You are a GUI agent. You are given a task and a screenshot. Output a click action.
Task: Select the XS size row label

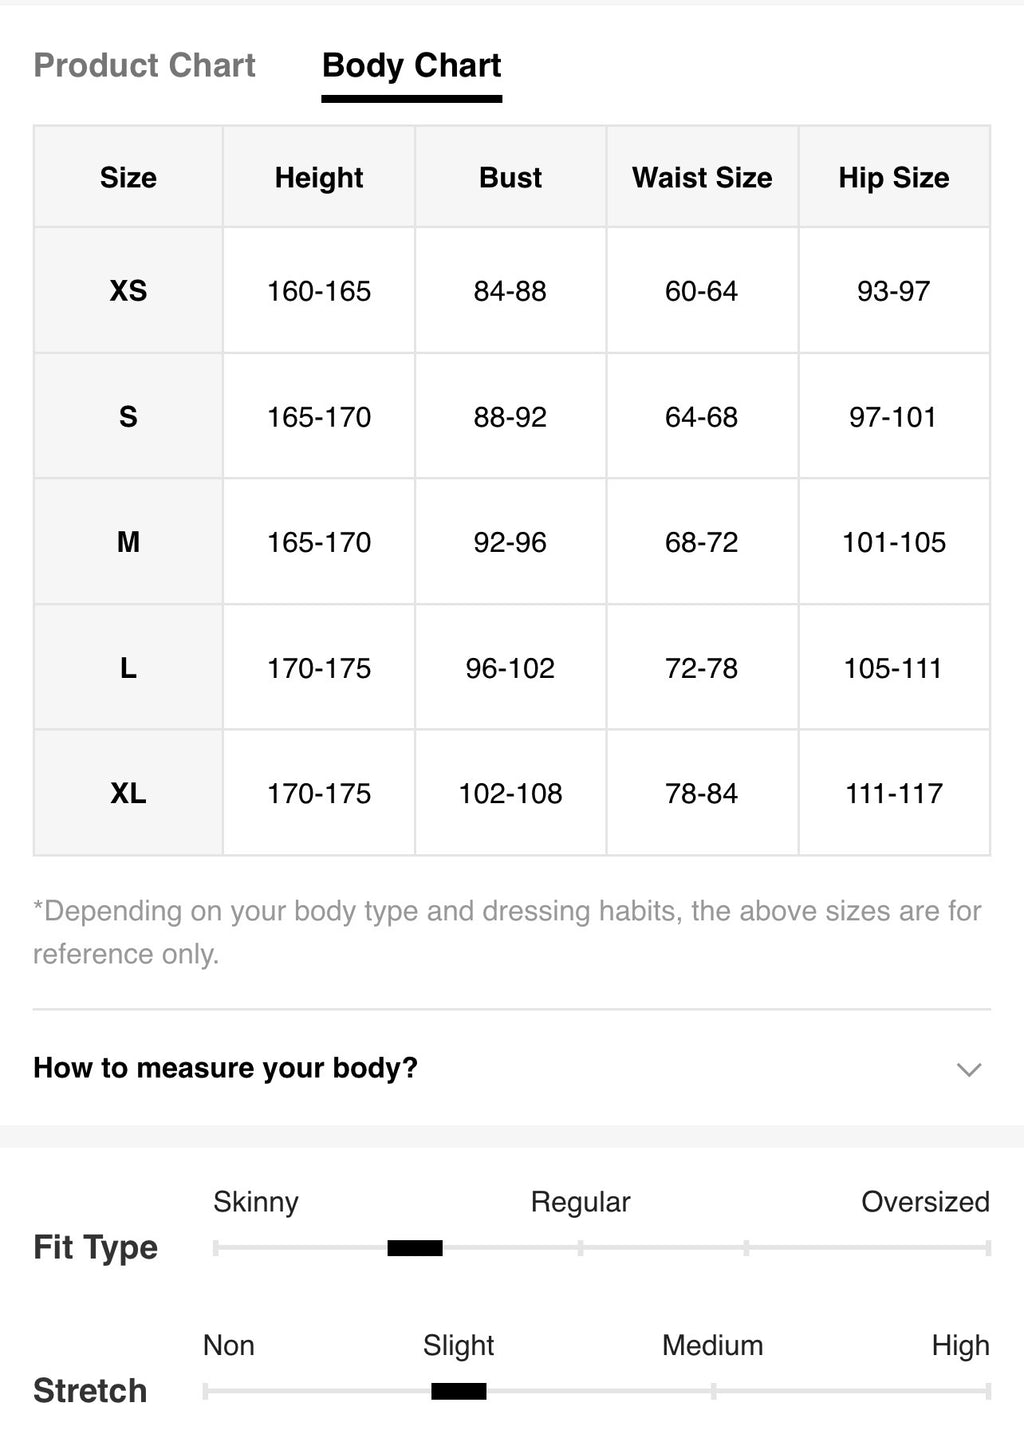click(128, 291)
